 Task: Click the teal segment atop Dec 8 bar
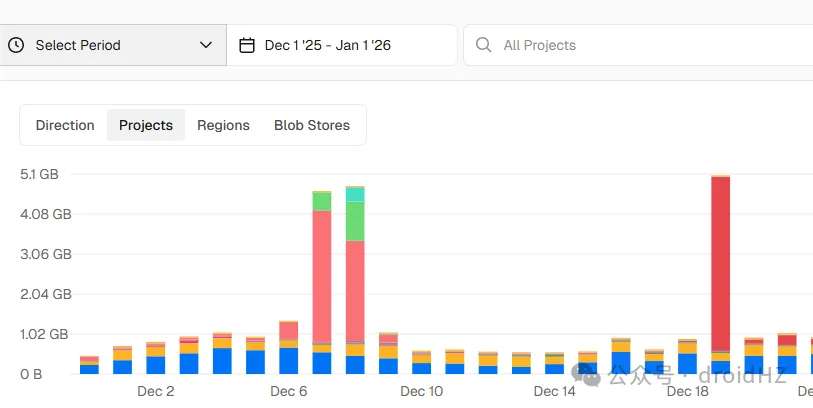(x=355, y=194)
